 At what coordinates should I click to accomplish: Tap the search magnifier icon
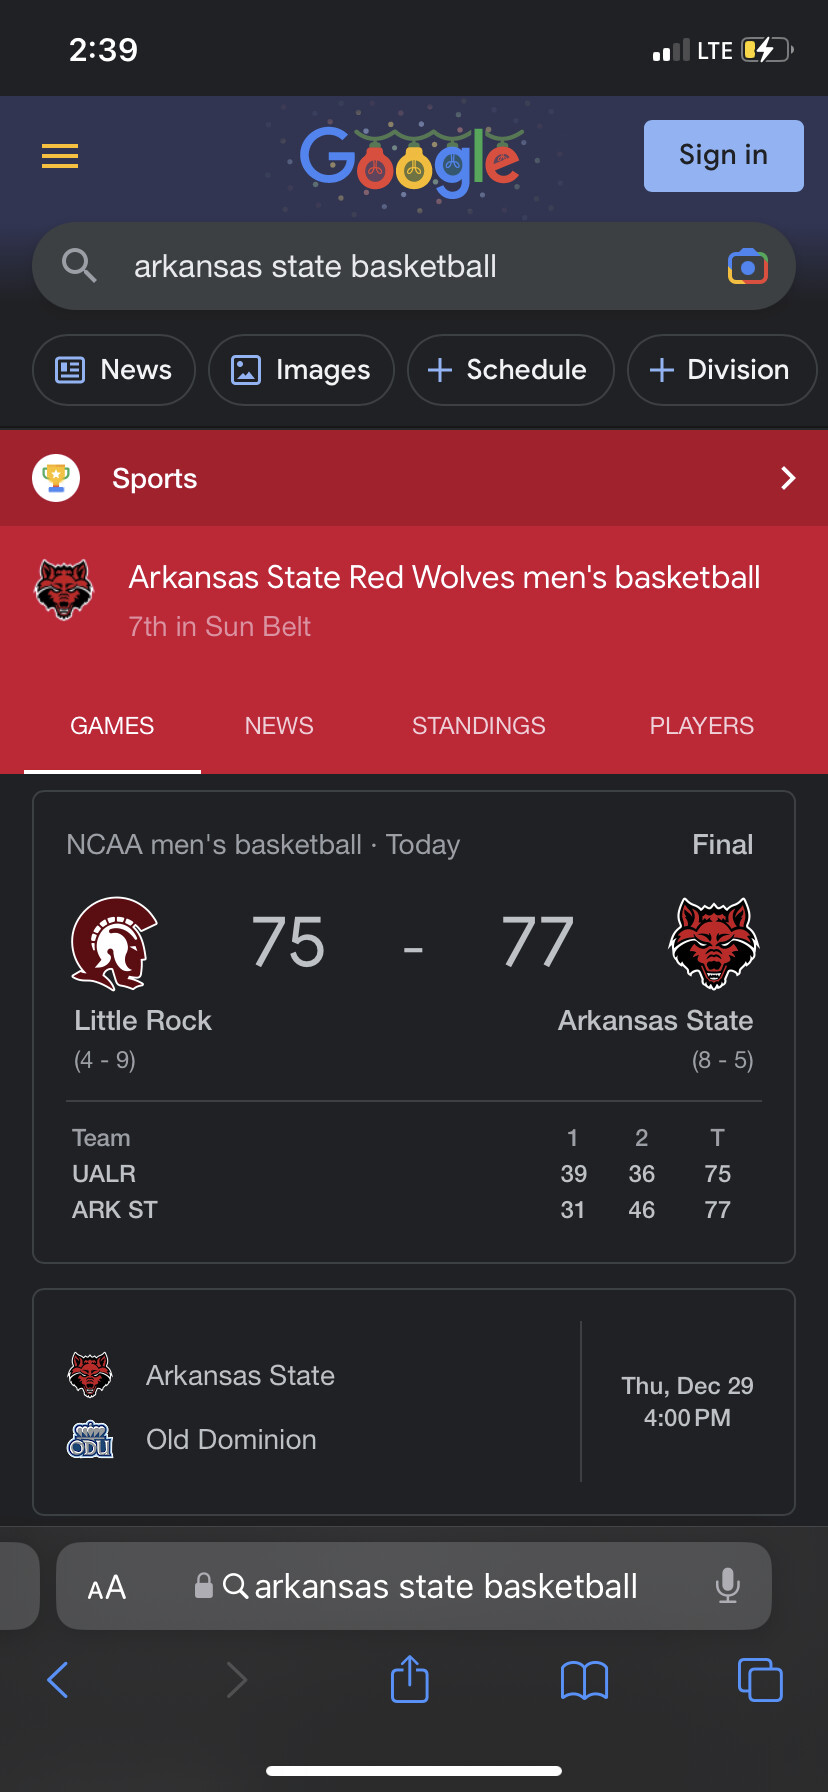coord(79,266)
